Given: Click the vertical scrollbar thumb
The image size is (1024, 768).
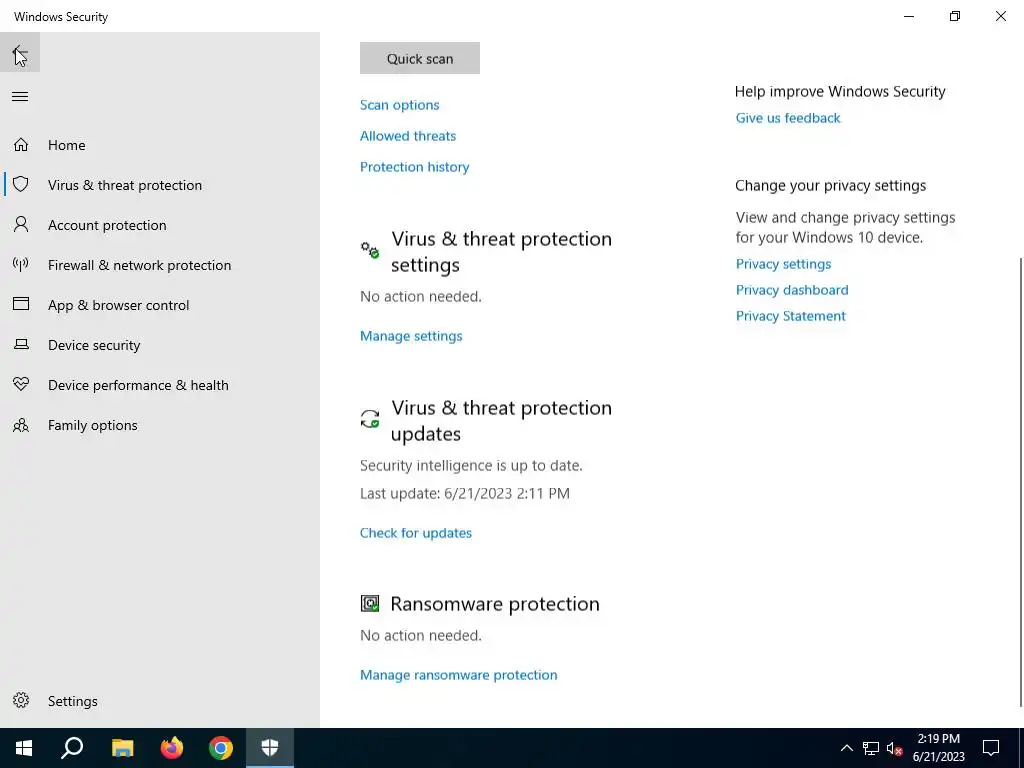Looking at the screenshot, I should (1021, 482).
